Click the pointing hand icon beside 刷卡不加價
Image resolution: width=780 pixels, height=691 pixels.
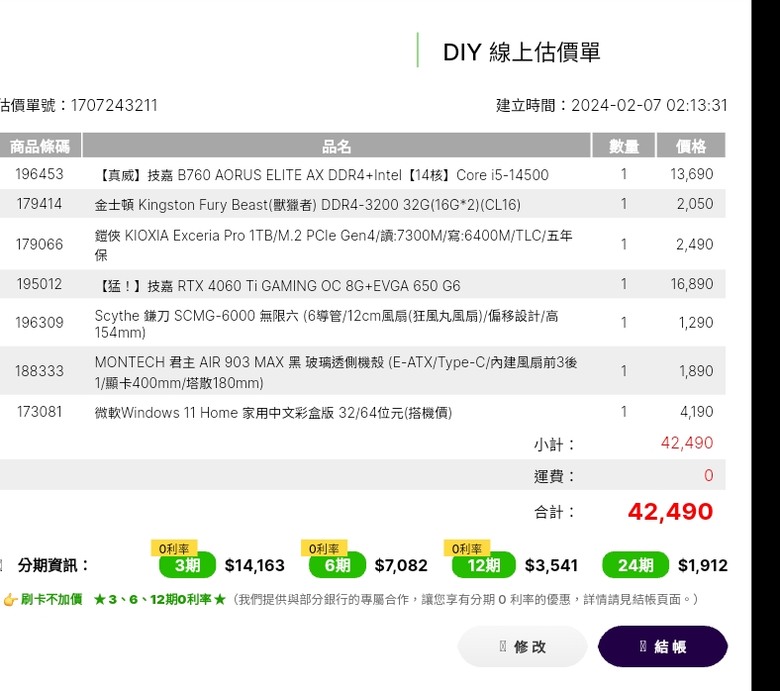pyautogui.click(x=10, y=599)
